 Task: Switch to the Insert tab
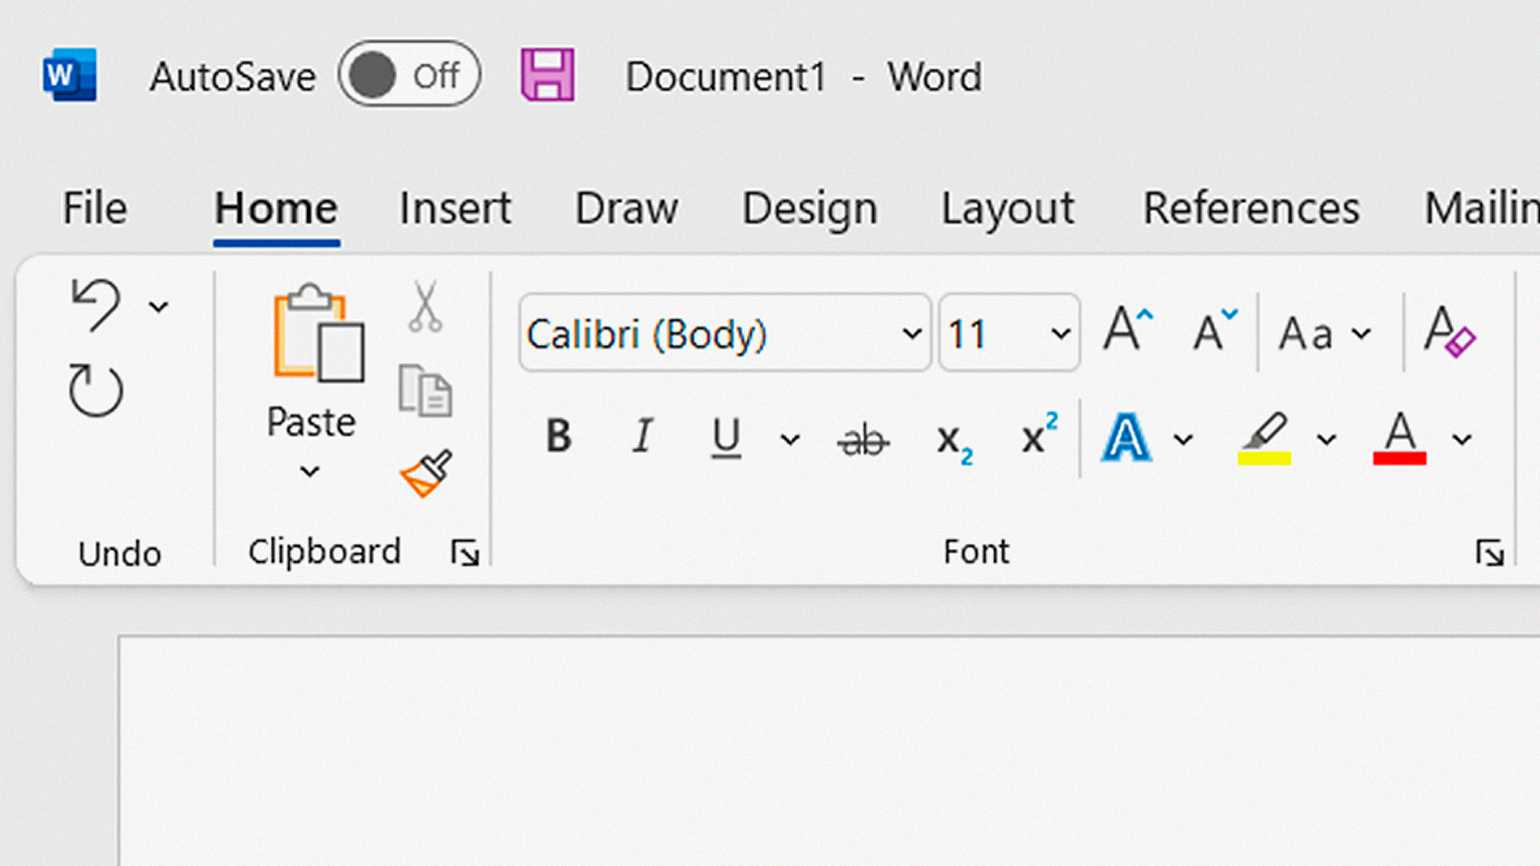[x=455, y=208]
